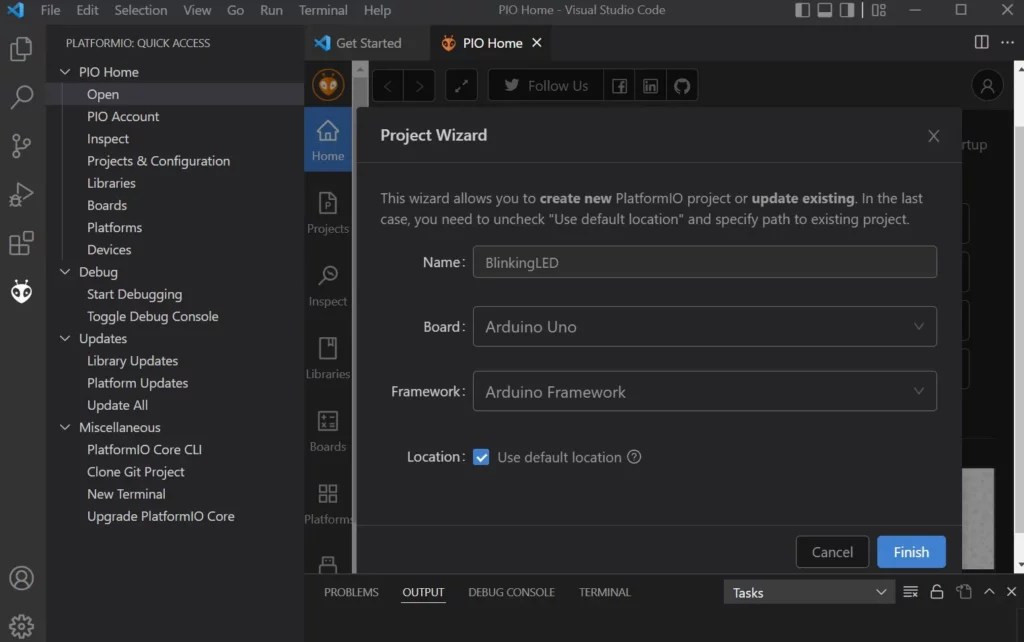Open the Explorer view in activity bar
The image size is (1024, 642).
(x=21, y=49)
